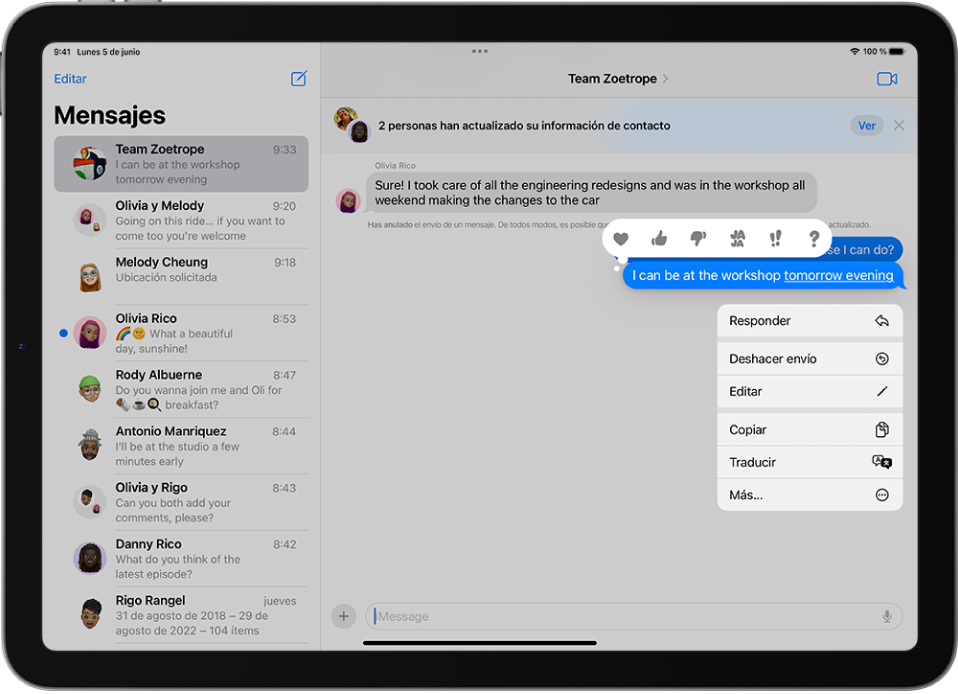The image size is (958, 694).
Task: Select the laughing 'ja ja' tapback
Action: click(737, 238)
